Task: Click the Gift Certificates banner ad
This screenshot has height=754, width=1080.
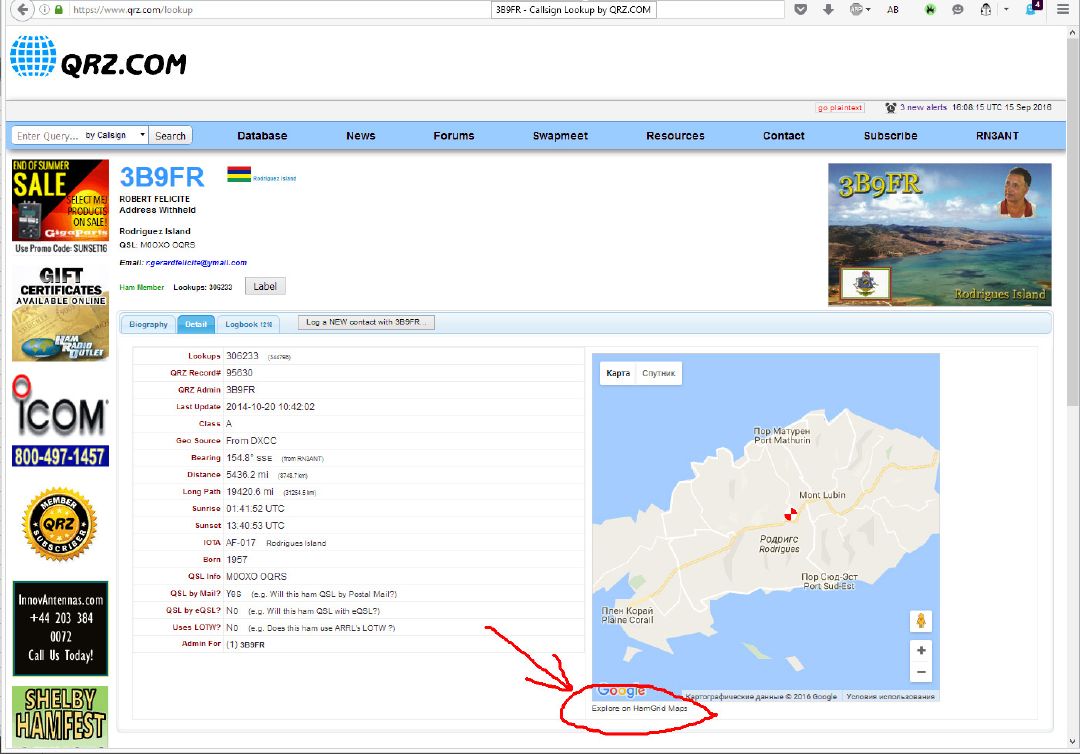Action: [61, 314]
